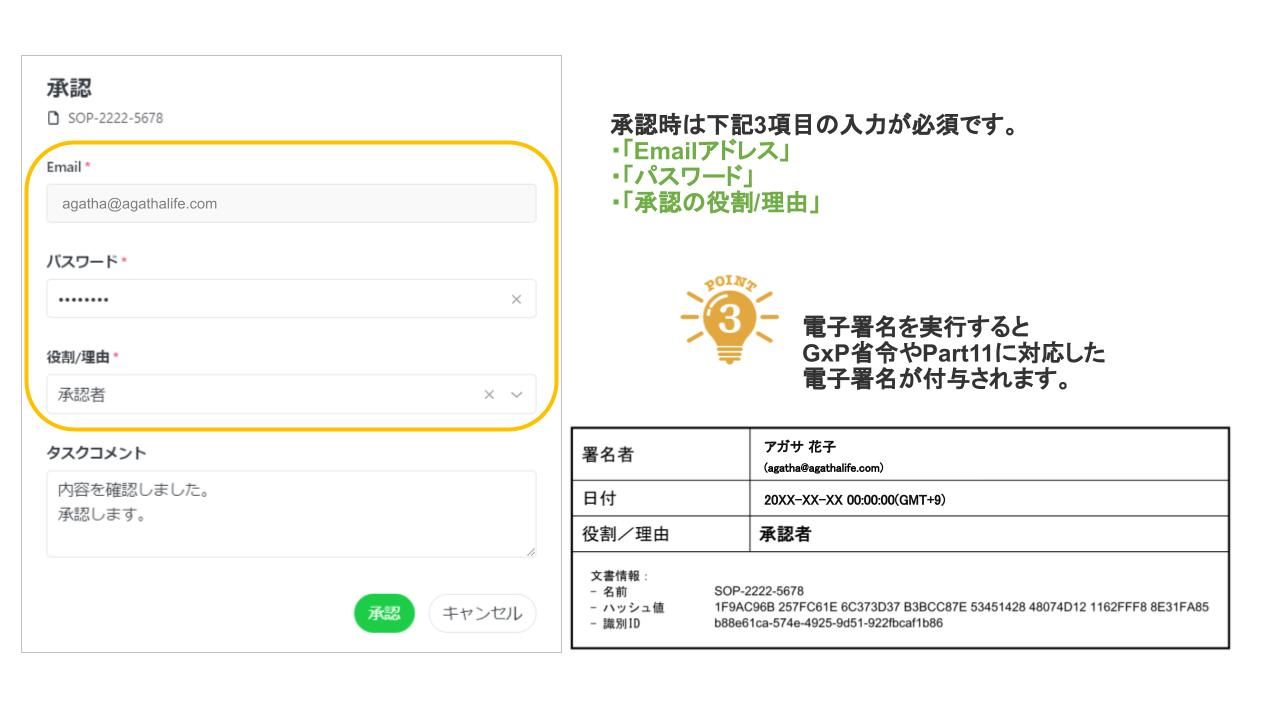Viewport: 1280px width, 720px height.
Task: Click the キャンセル button
Action: coord(482,613)
